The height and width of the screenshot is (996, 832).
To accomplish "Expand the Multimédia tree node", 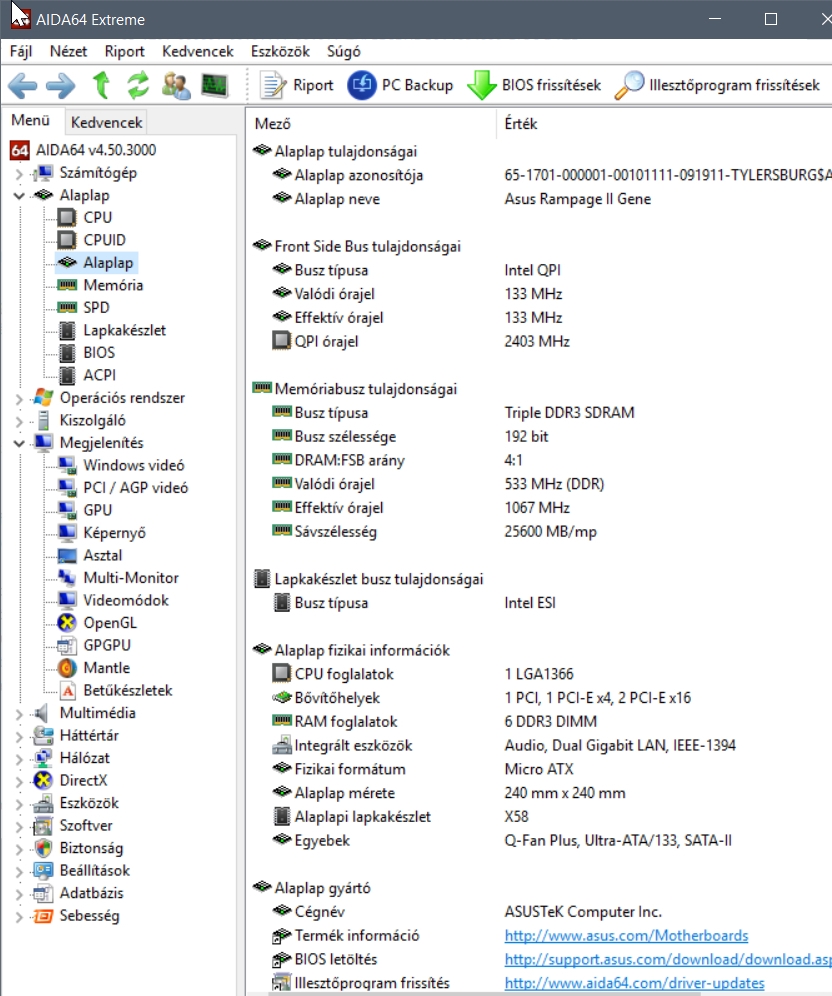I will tap(19, 714).
